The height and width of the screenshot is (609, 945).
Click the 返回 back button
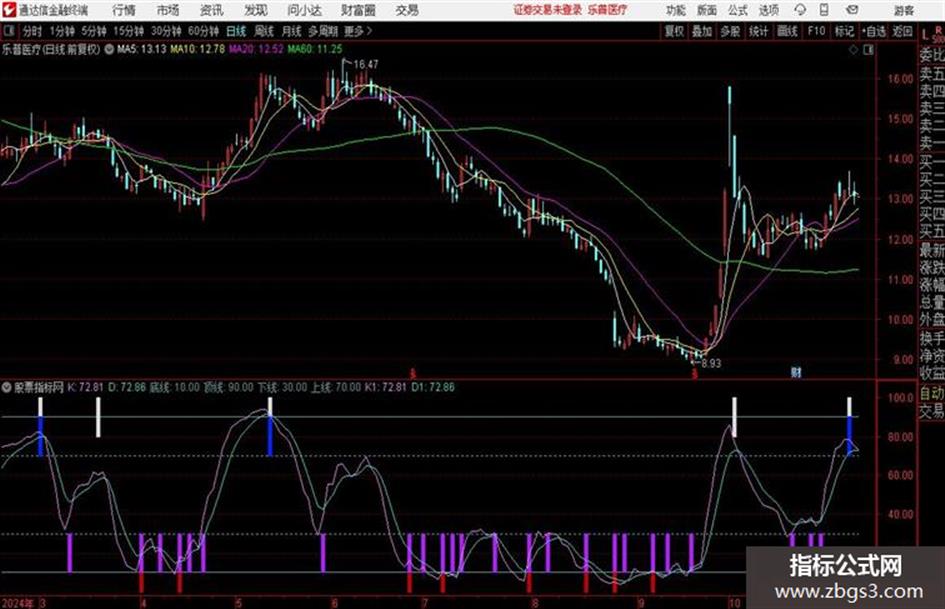[902, 31]
